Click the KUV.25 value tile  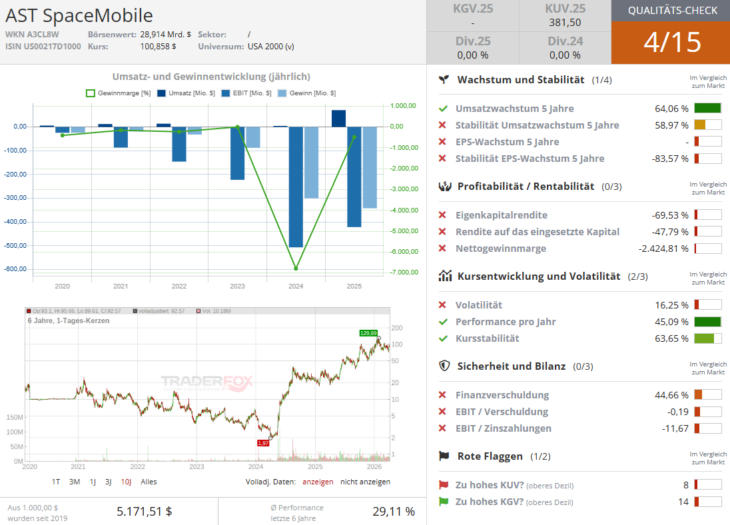click(x=564, y=16)
